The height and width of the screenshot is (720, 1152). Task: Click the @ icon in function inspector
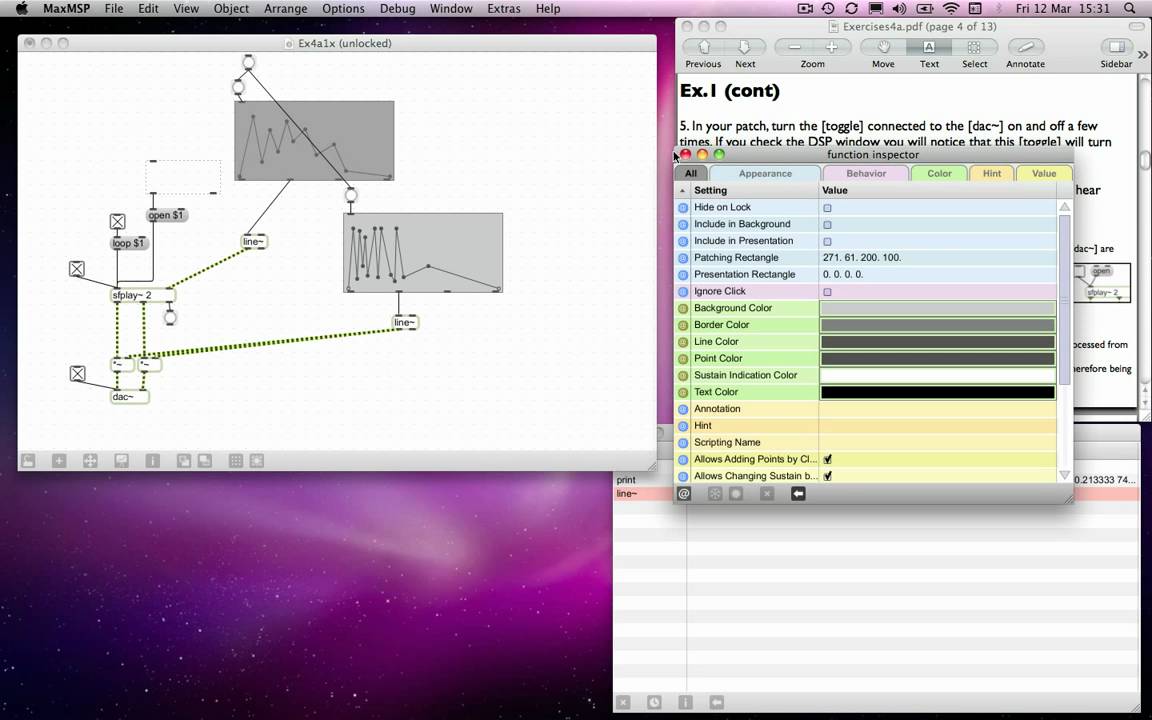684,494
